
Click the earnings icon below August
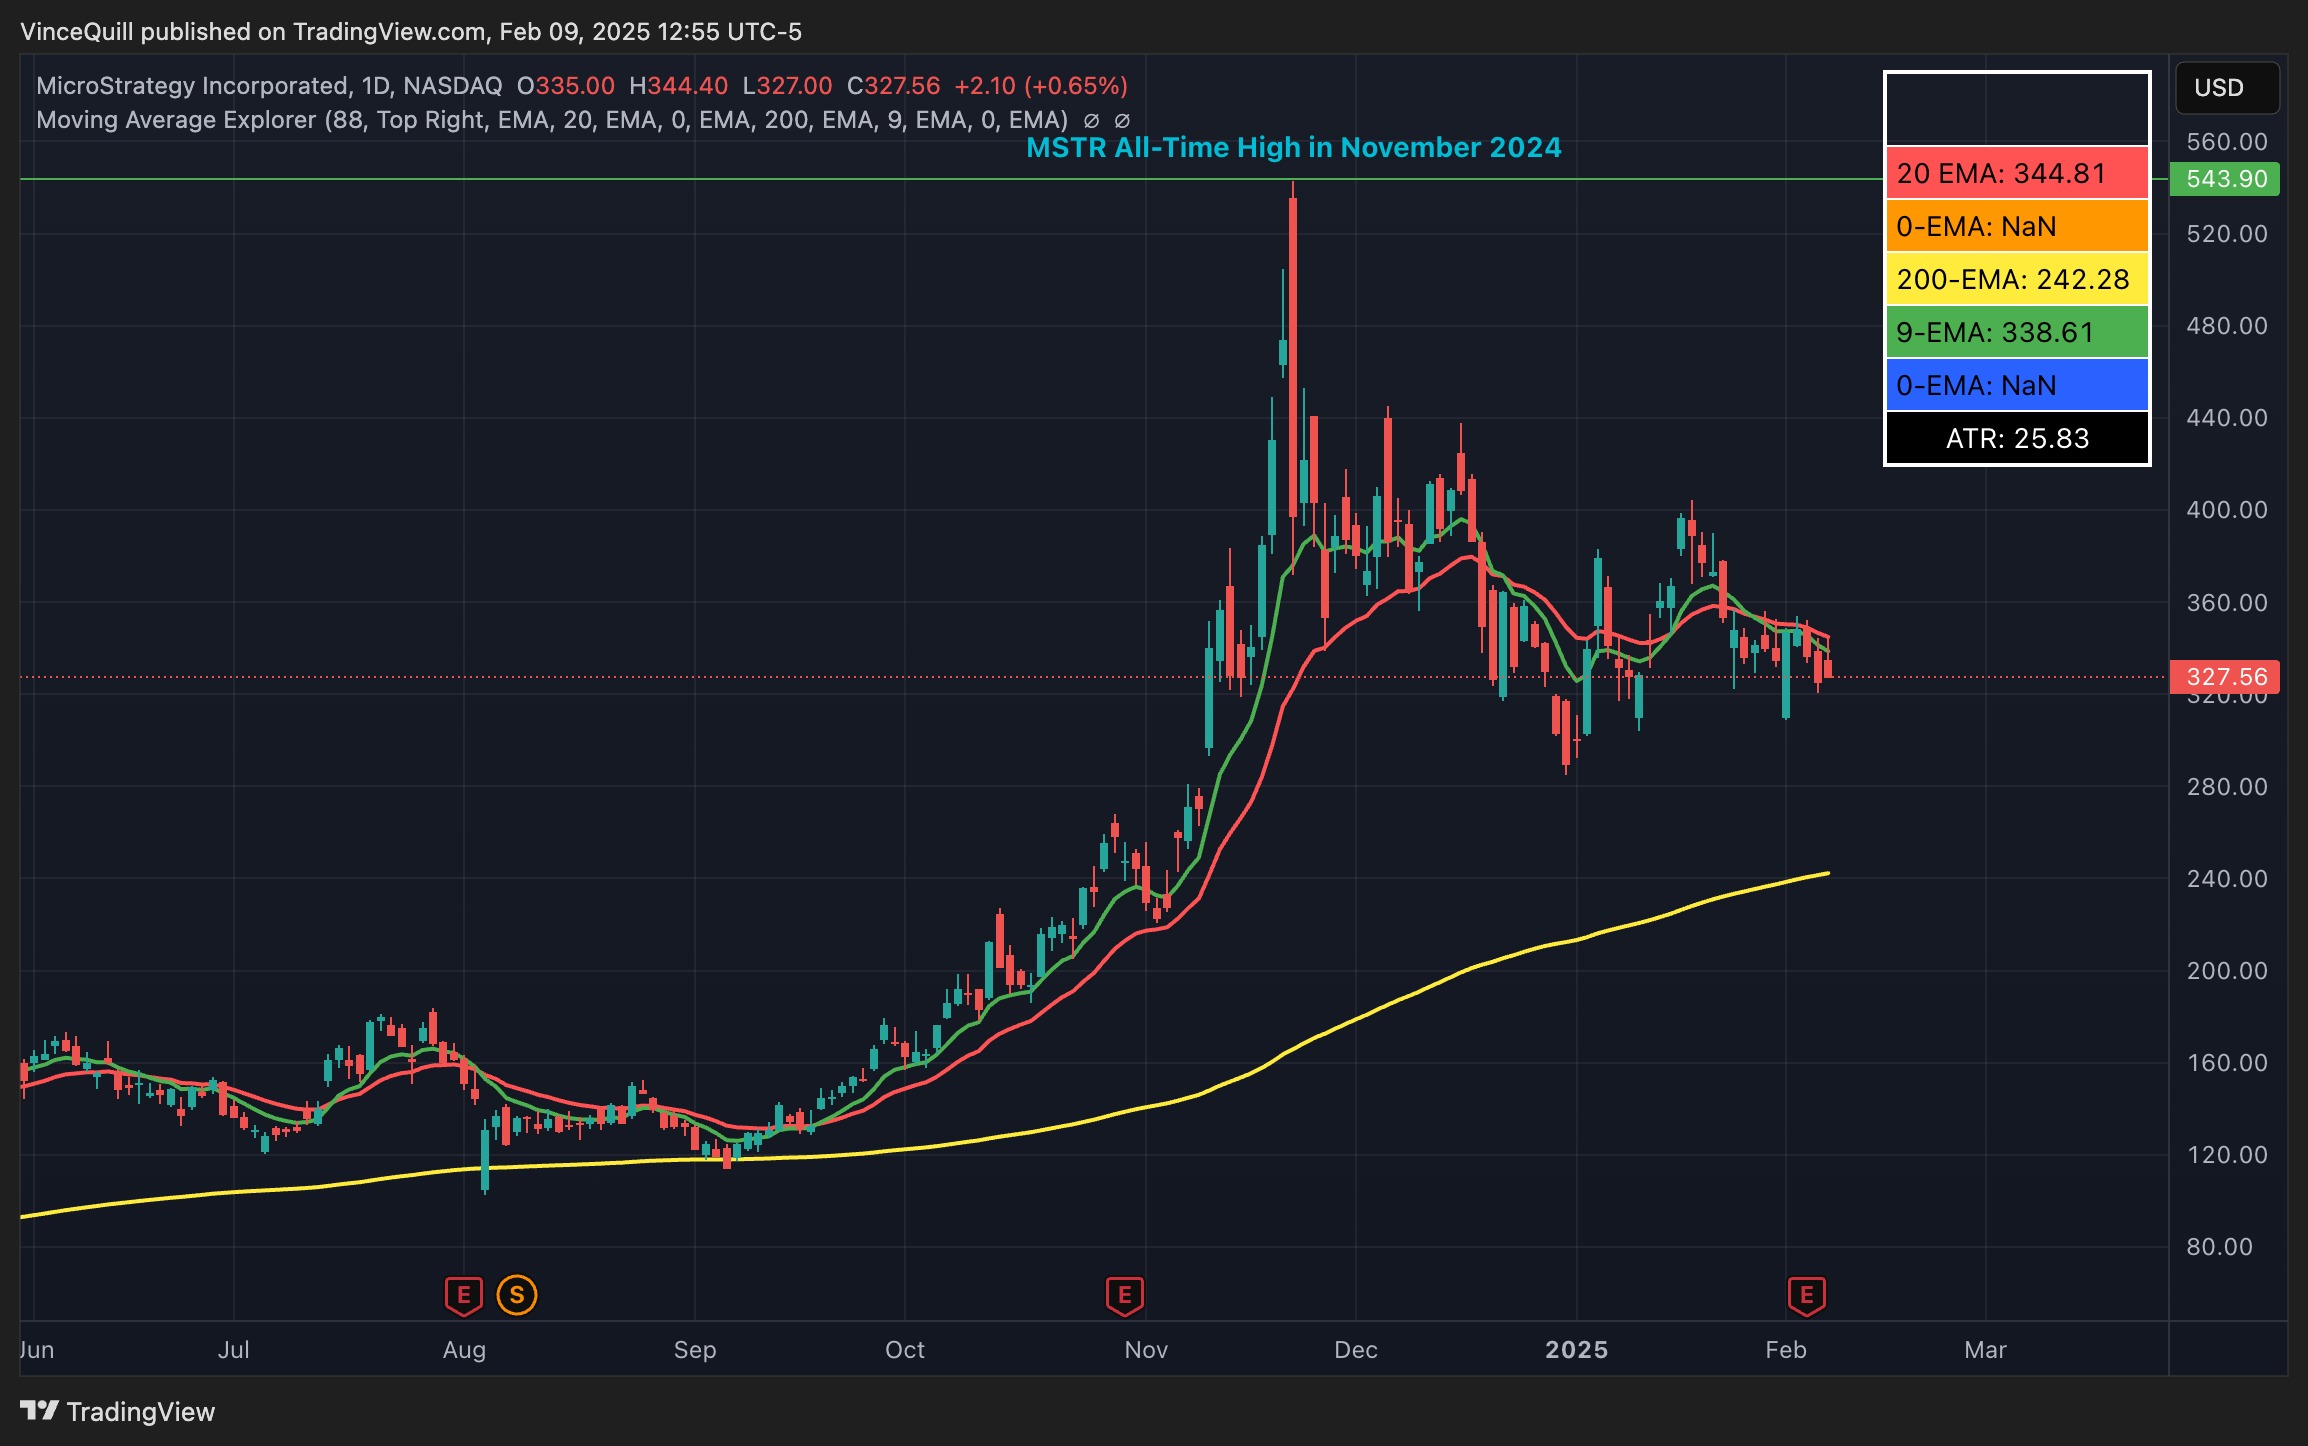[463, 1295]
